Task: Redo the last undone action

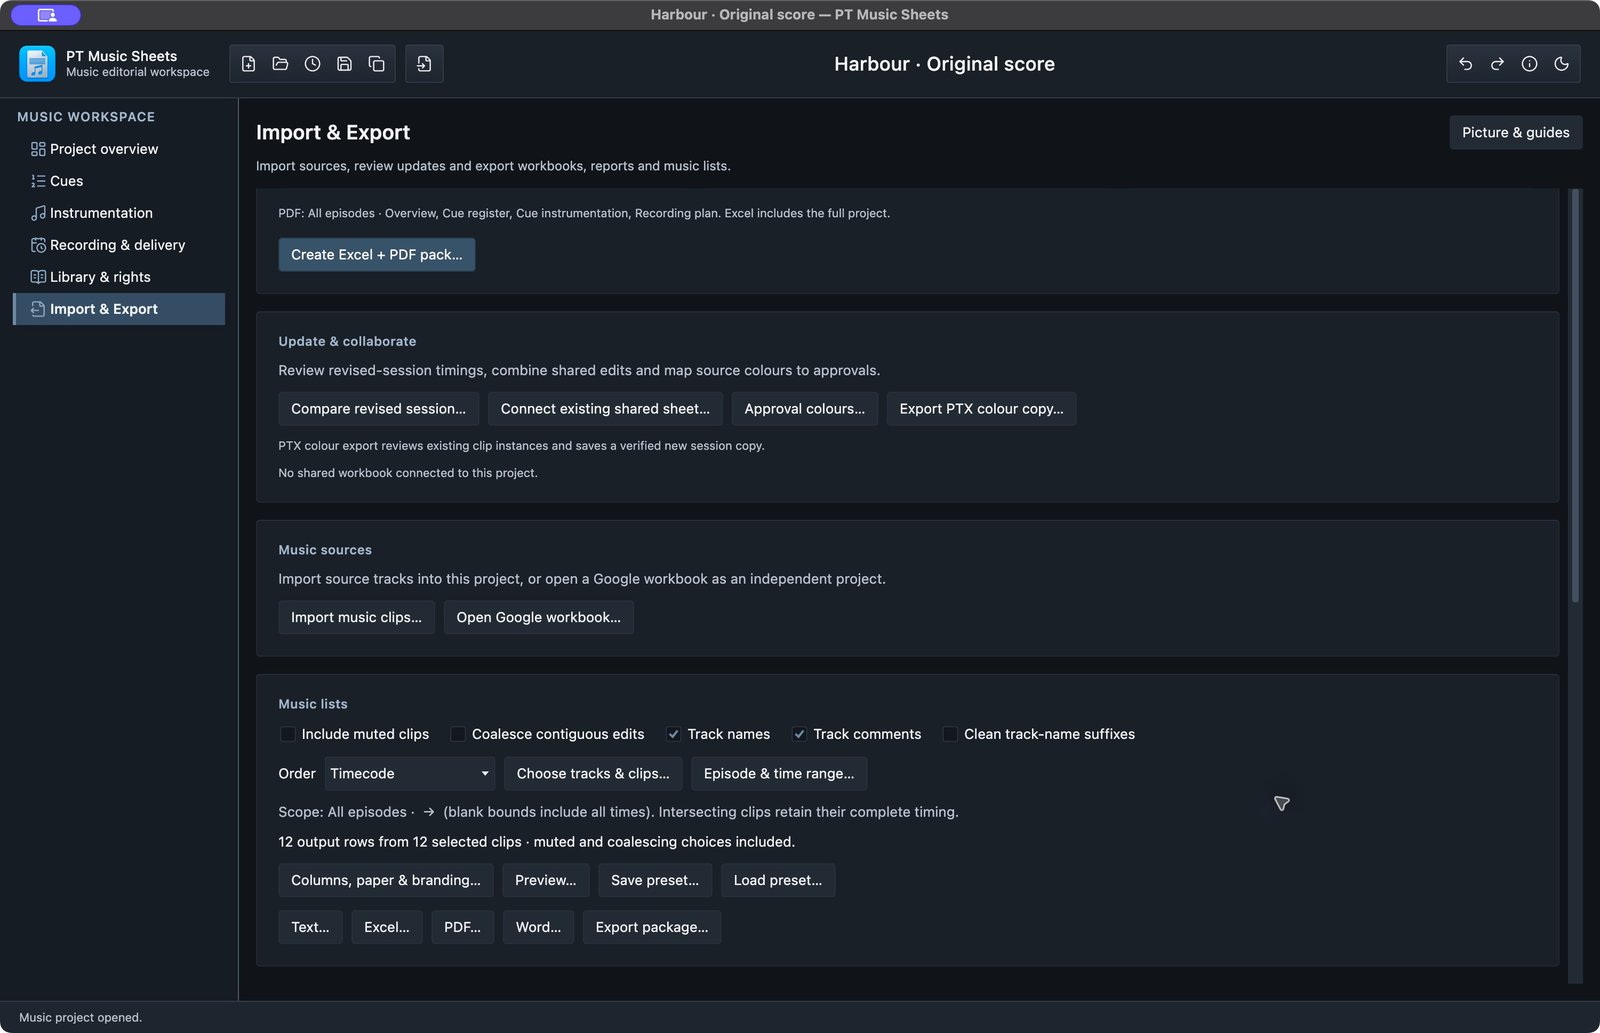Action: pos(1498,64)
